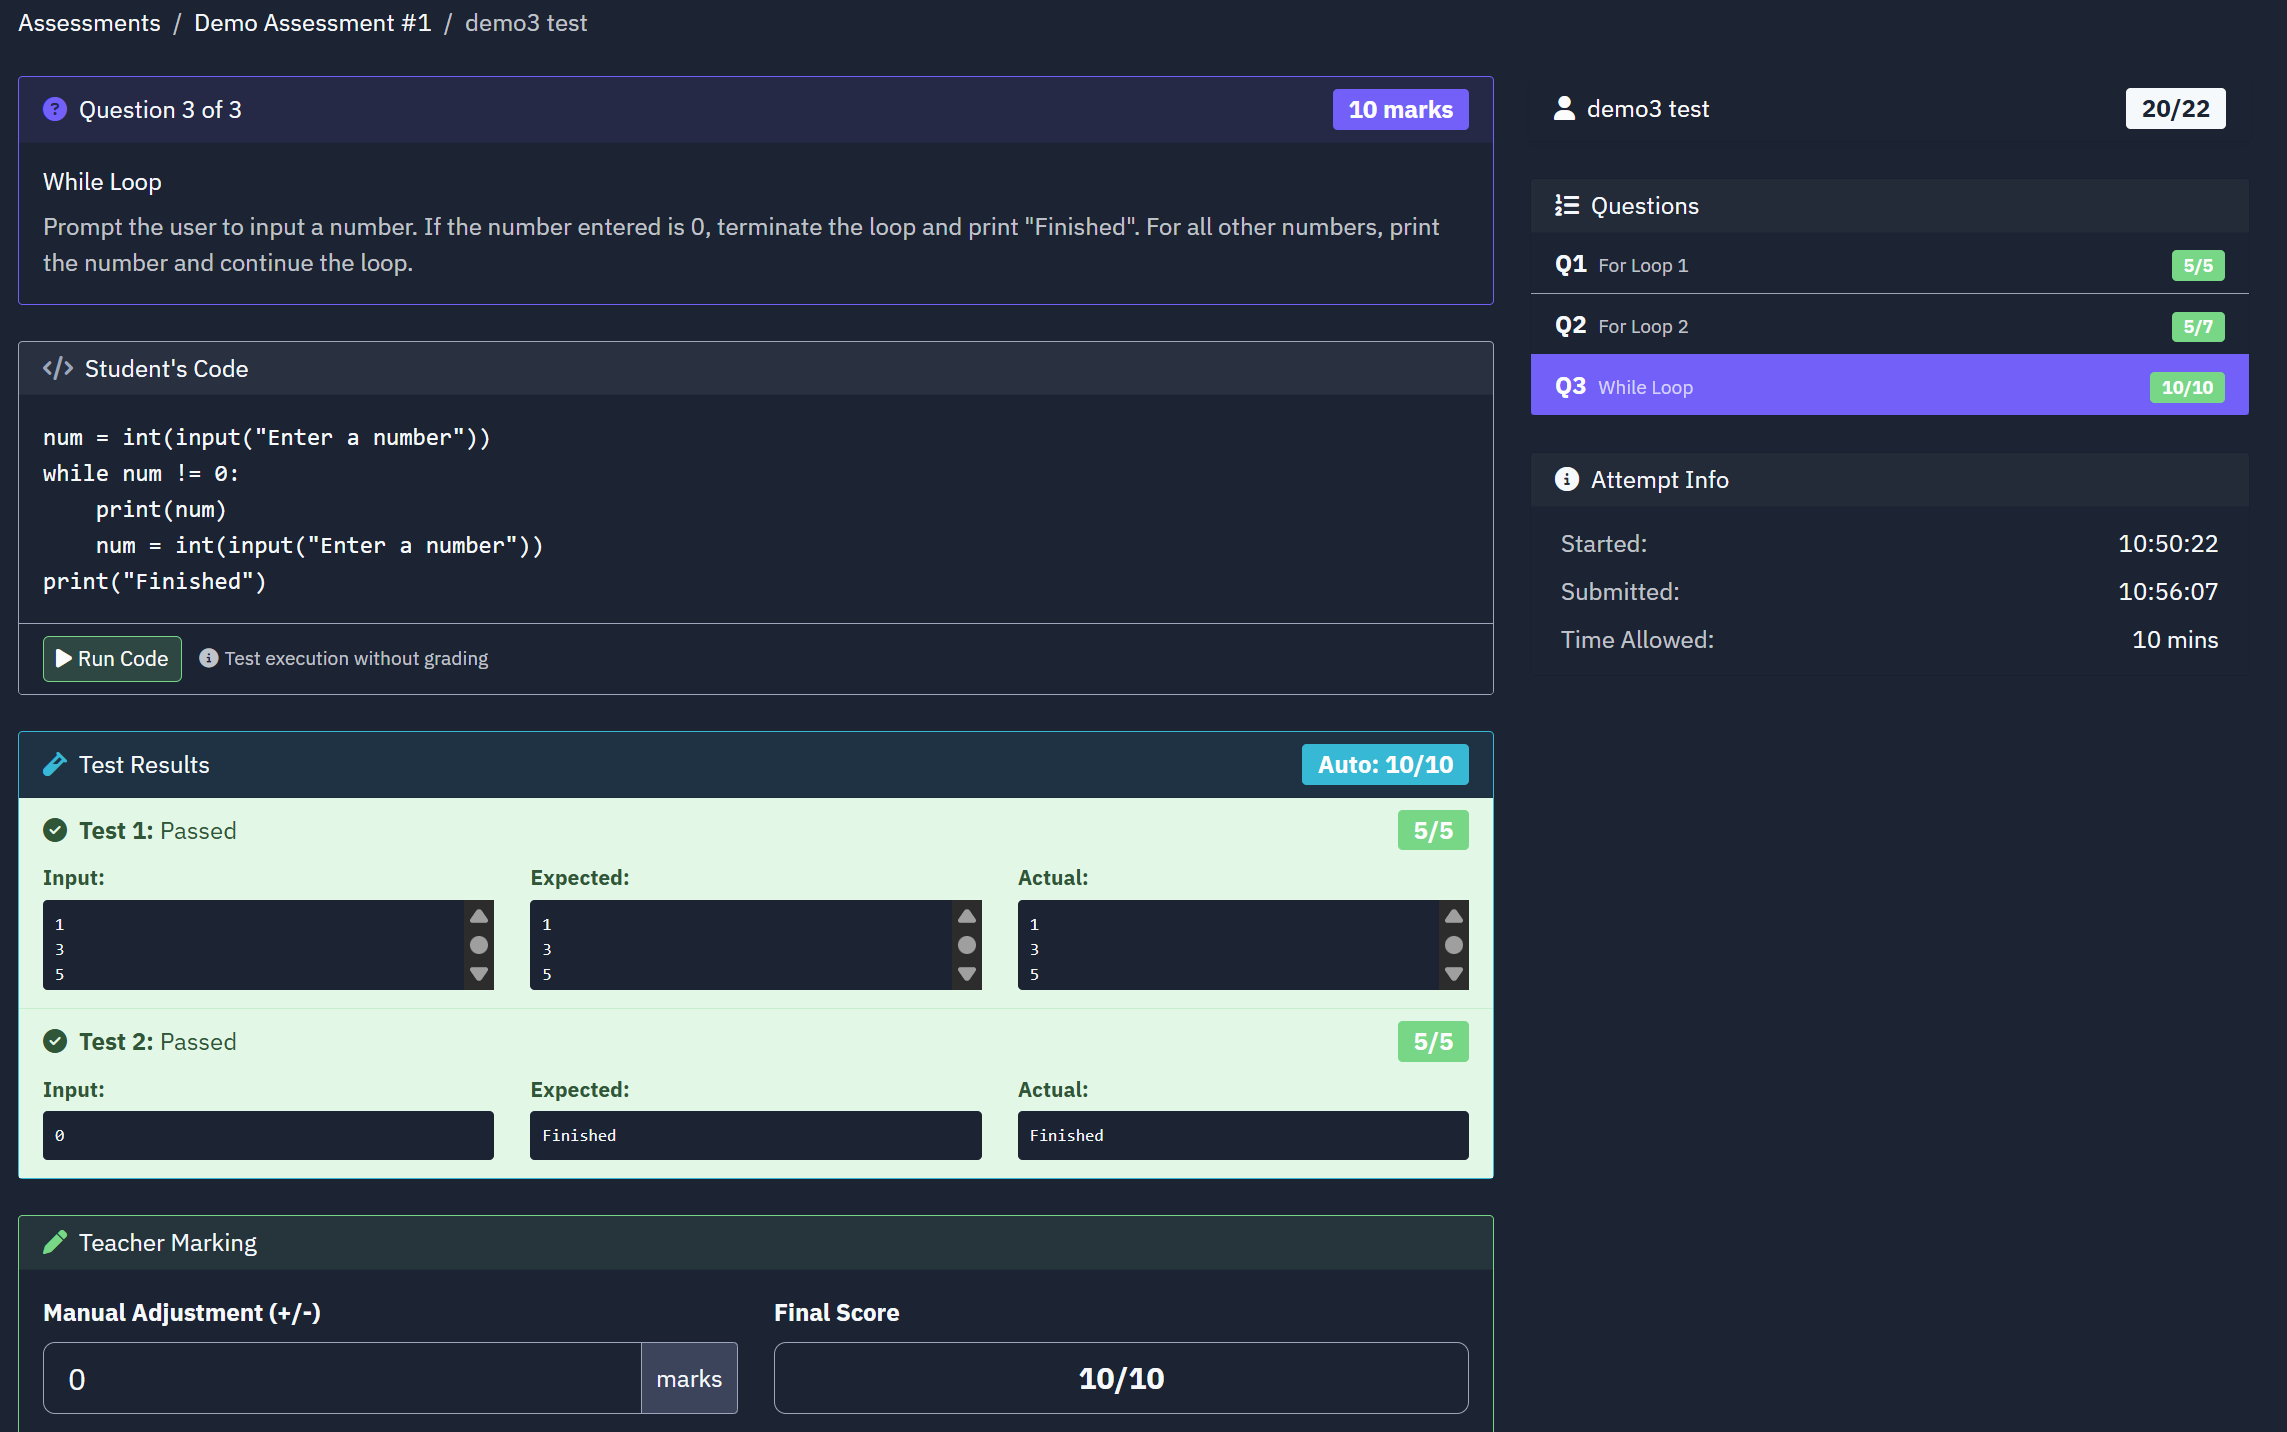Click the question mark icon beside Question 3
Viewport: 2287px width, 1432px height.
pyautogui.click(x=55, y=109)
